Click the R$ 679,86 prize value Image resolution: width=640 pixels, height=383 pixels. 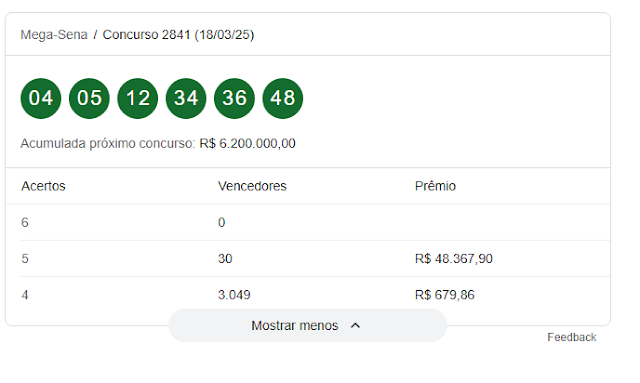tap(444, 295)
